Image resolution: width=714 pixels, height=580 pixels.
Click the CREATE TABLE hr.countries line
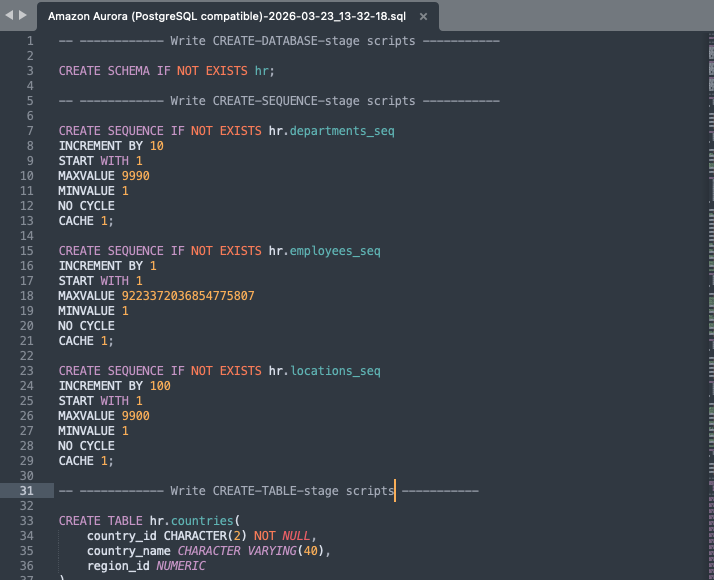click(149, 521)
